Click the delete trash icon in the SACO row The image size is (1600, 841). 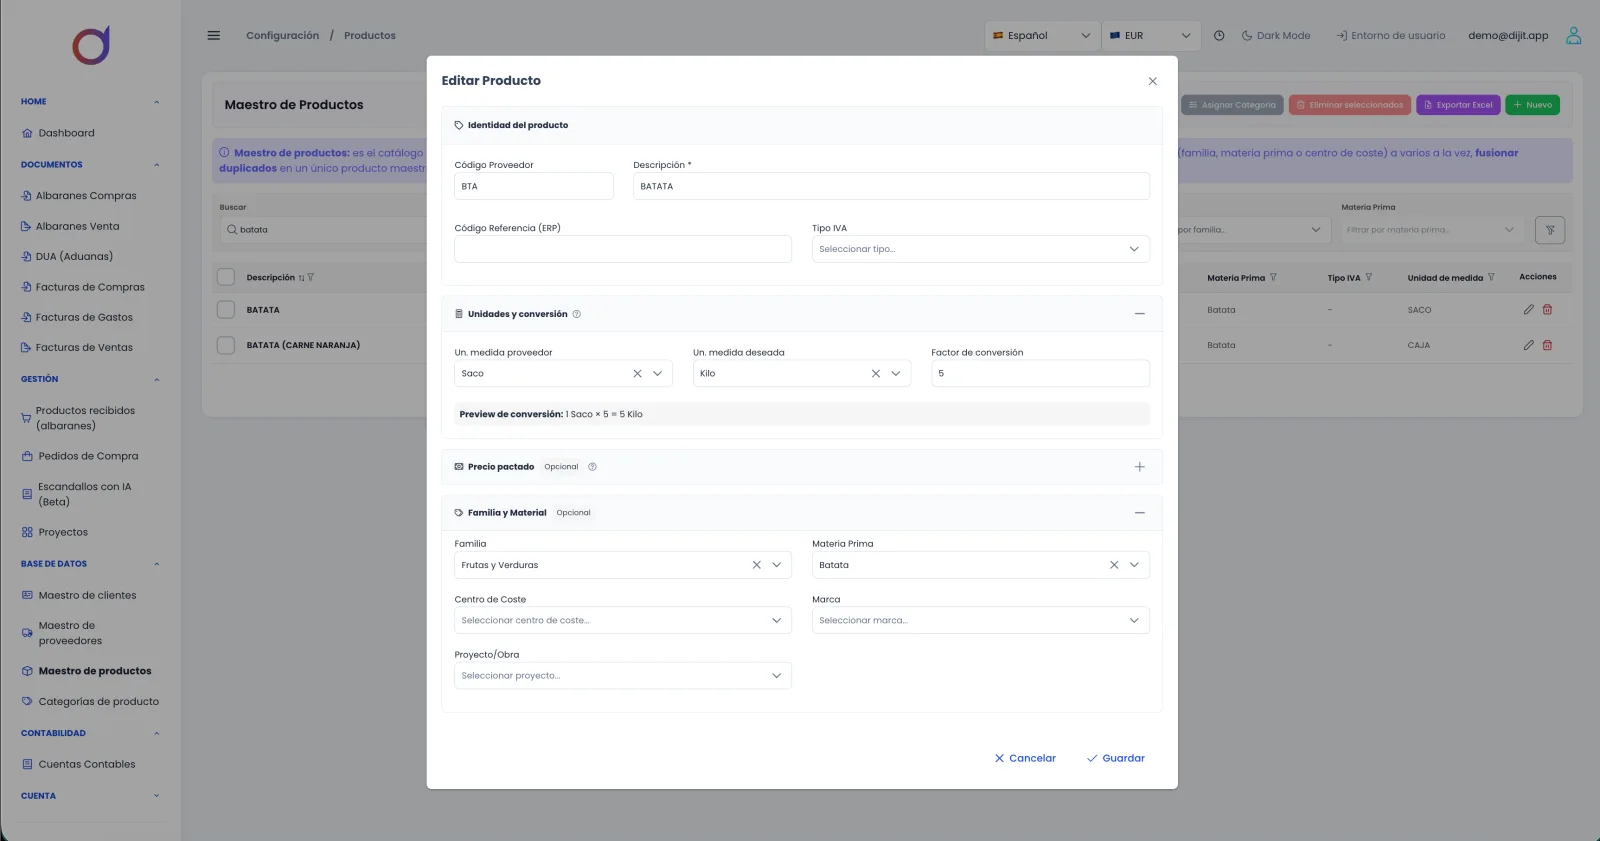(1547, 310)
